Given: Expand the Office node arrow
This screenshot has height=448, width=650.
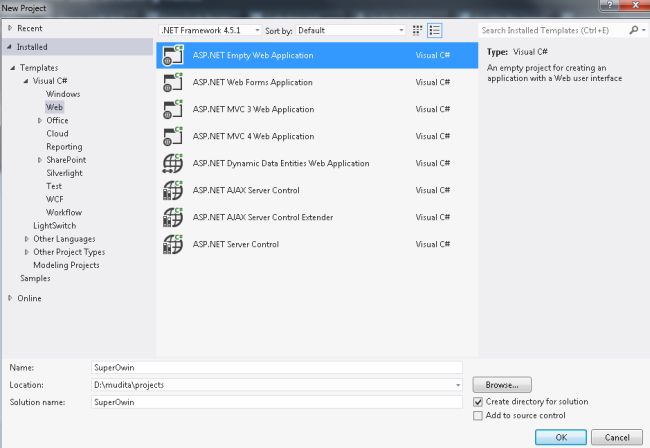Looking at the screenshot, I should coord(40,121).
